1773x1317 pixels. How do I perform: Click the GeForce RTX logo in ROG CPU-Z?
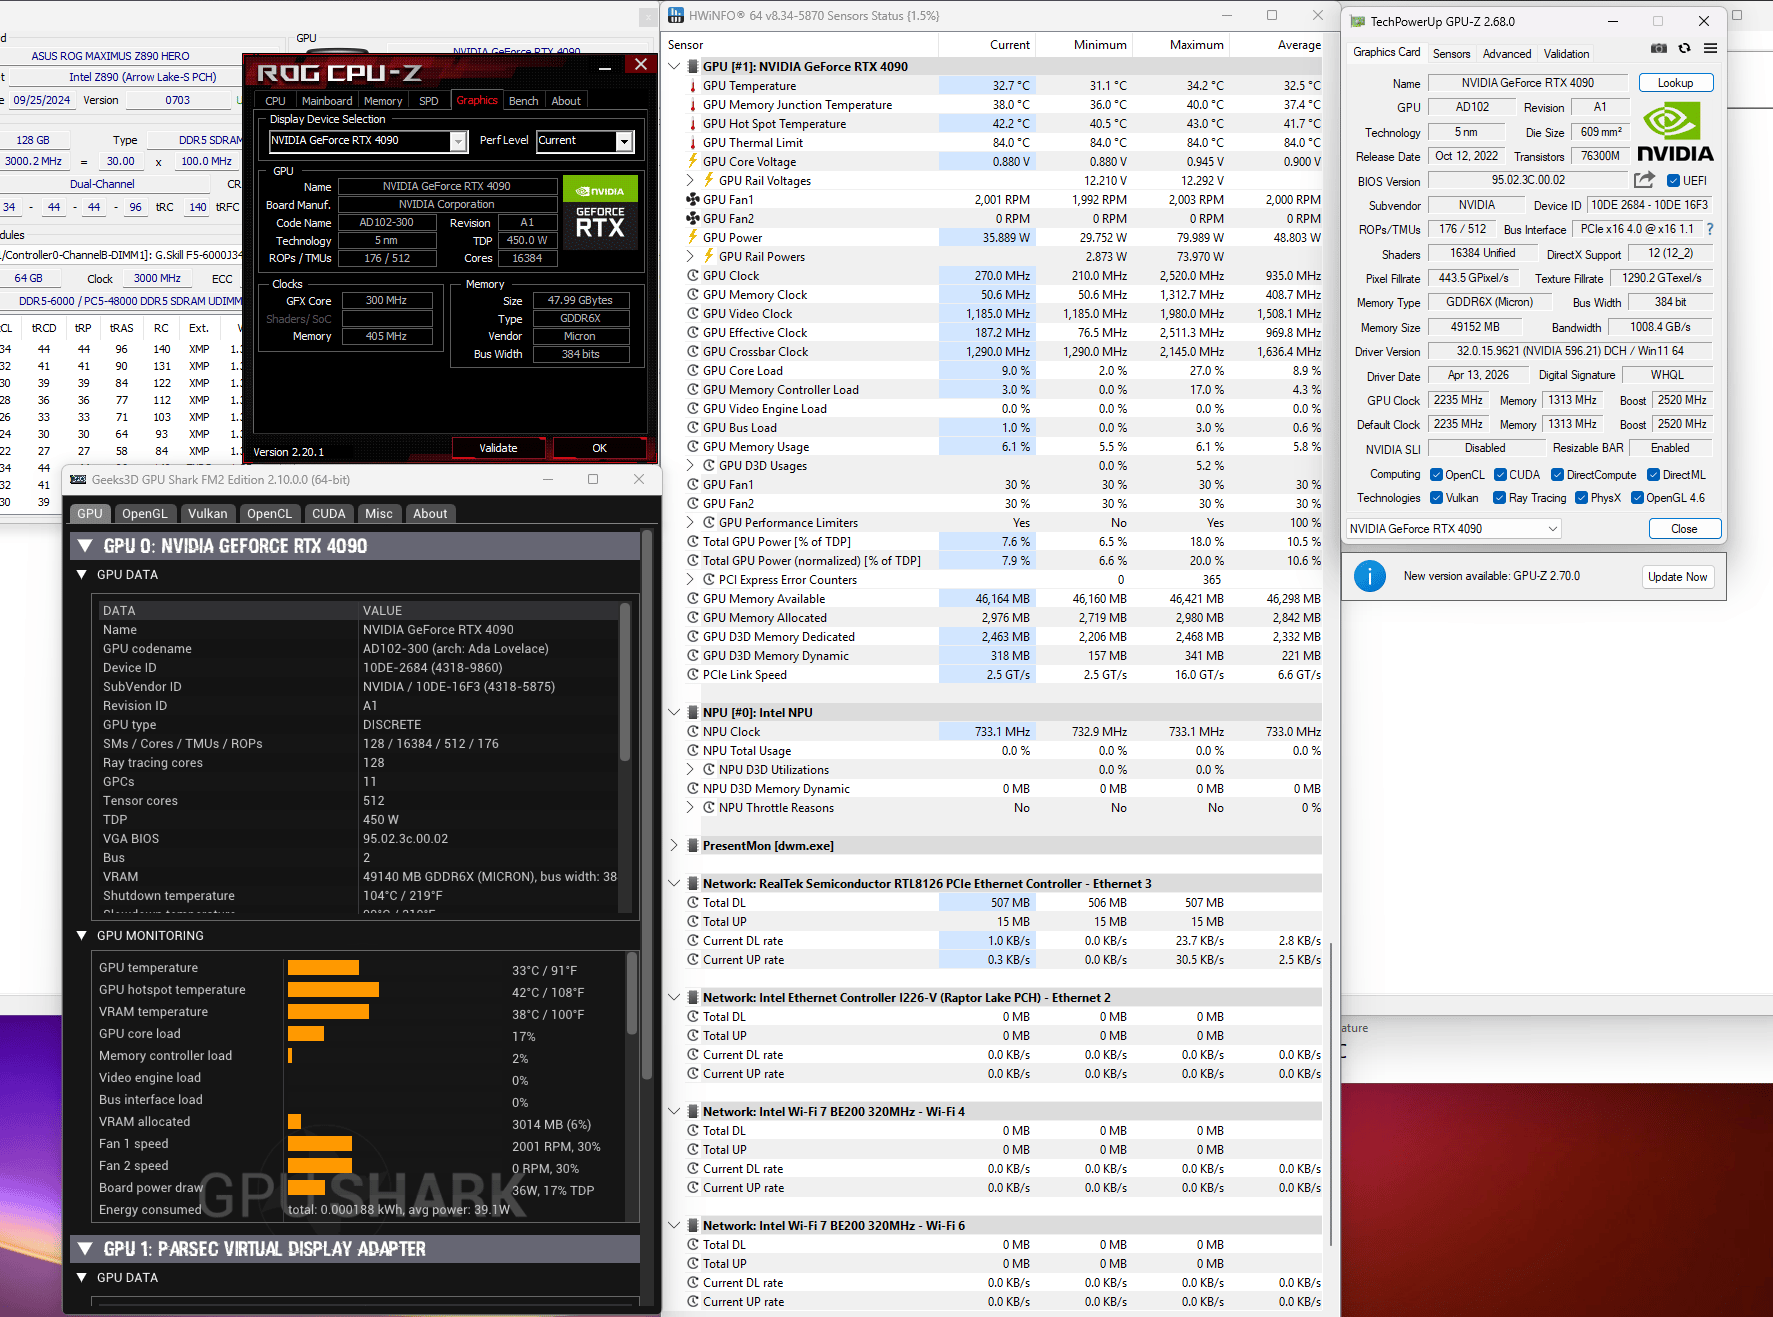point(600,212)
